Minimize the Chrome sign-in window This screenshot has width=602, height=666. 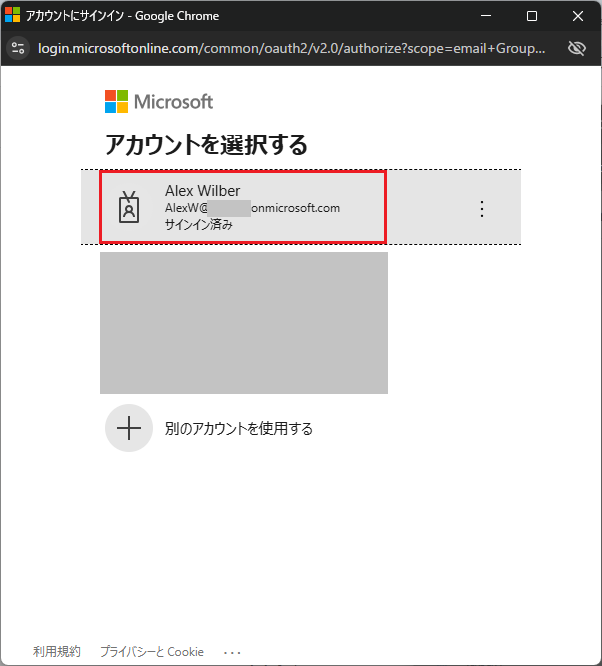[486, 16]
